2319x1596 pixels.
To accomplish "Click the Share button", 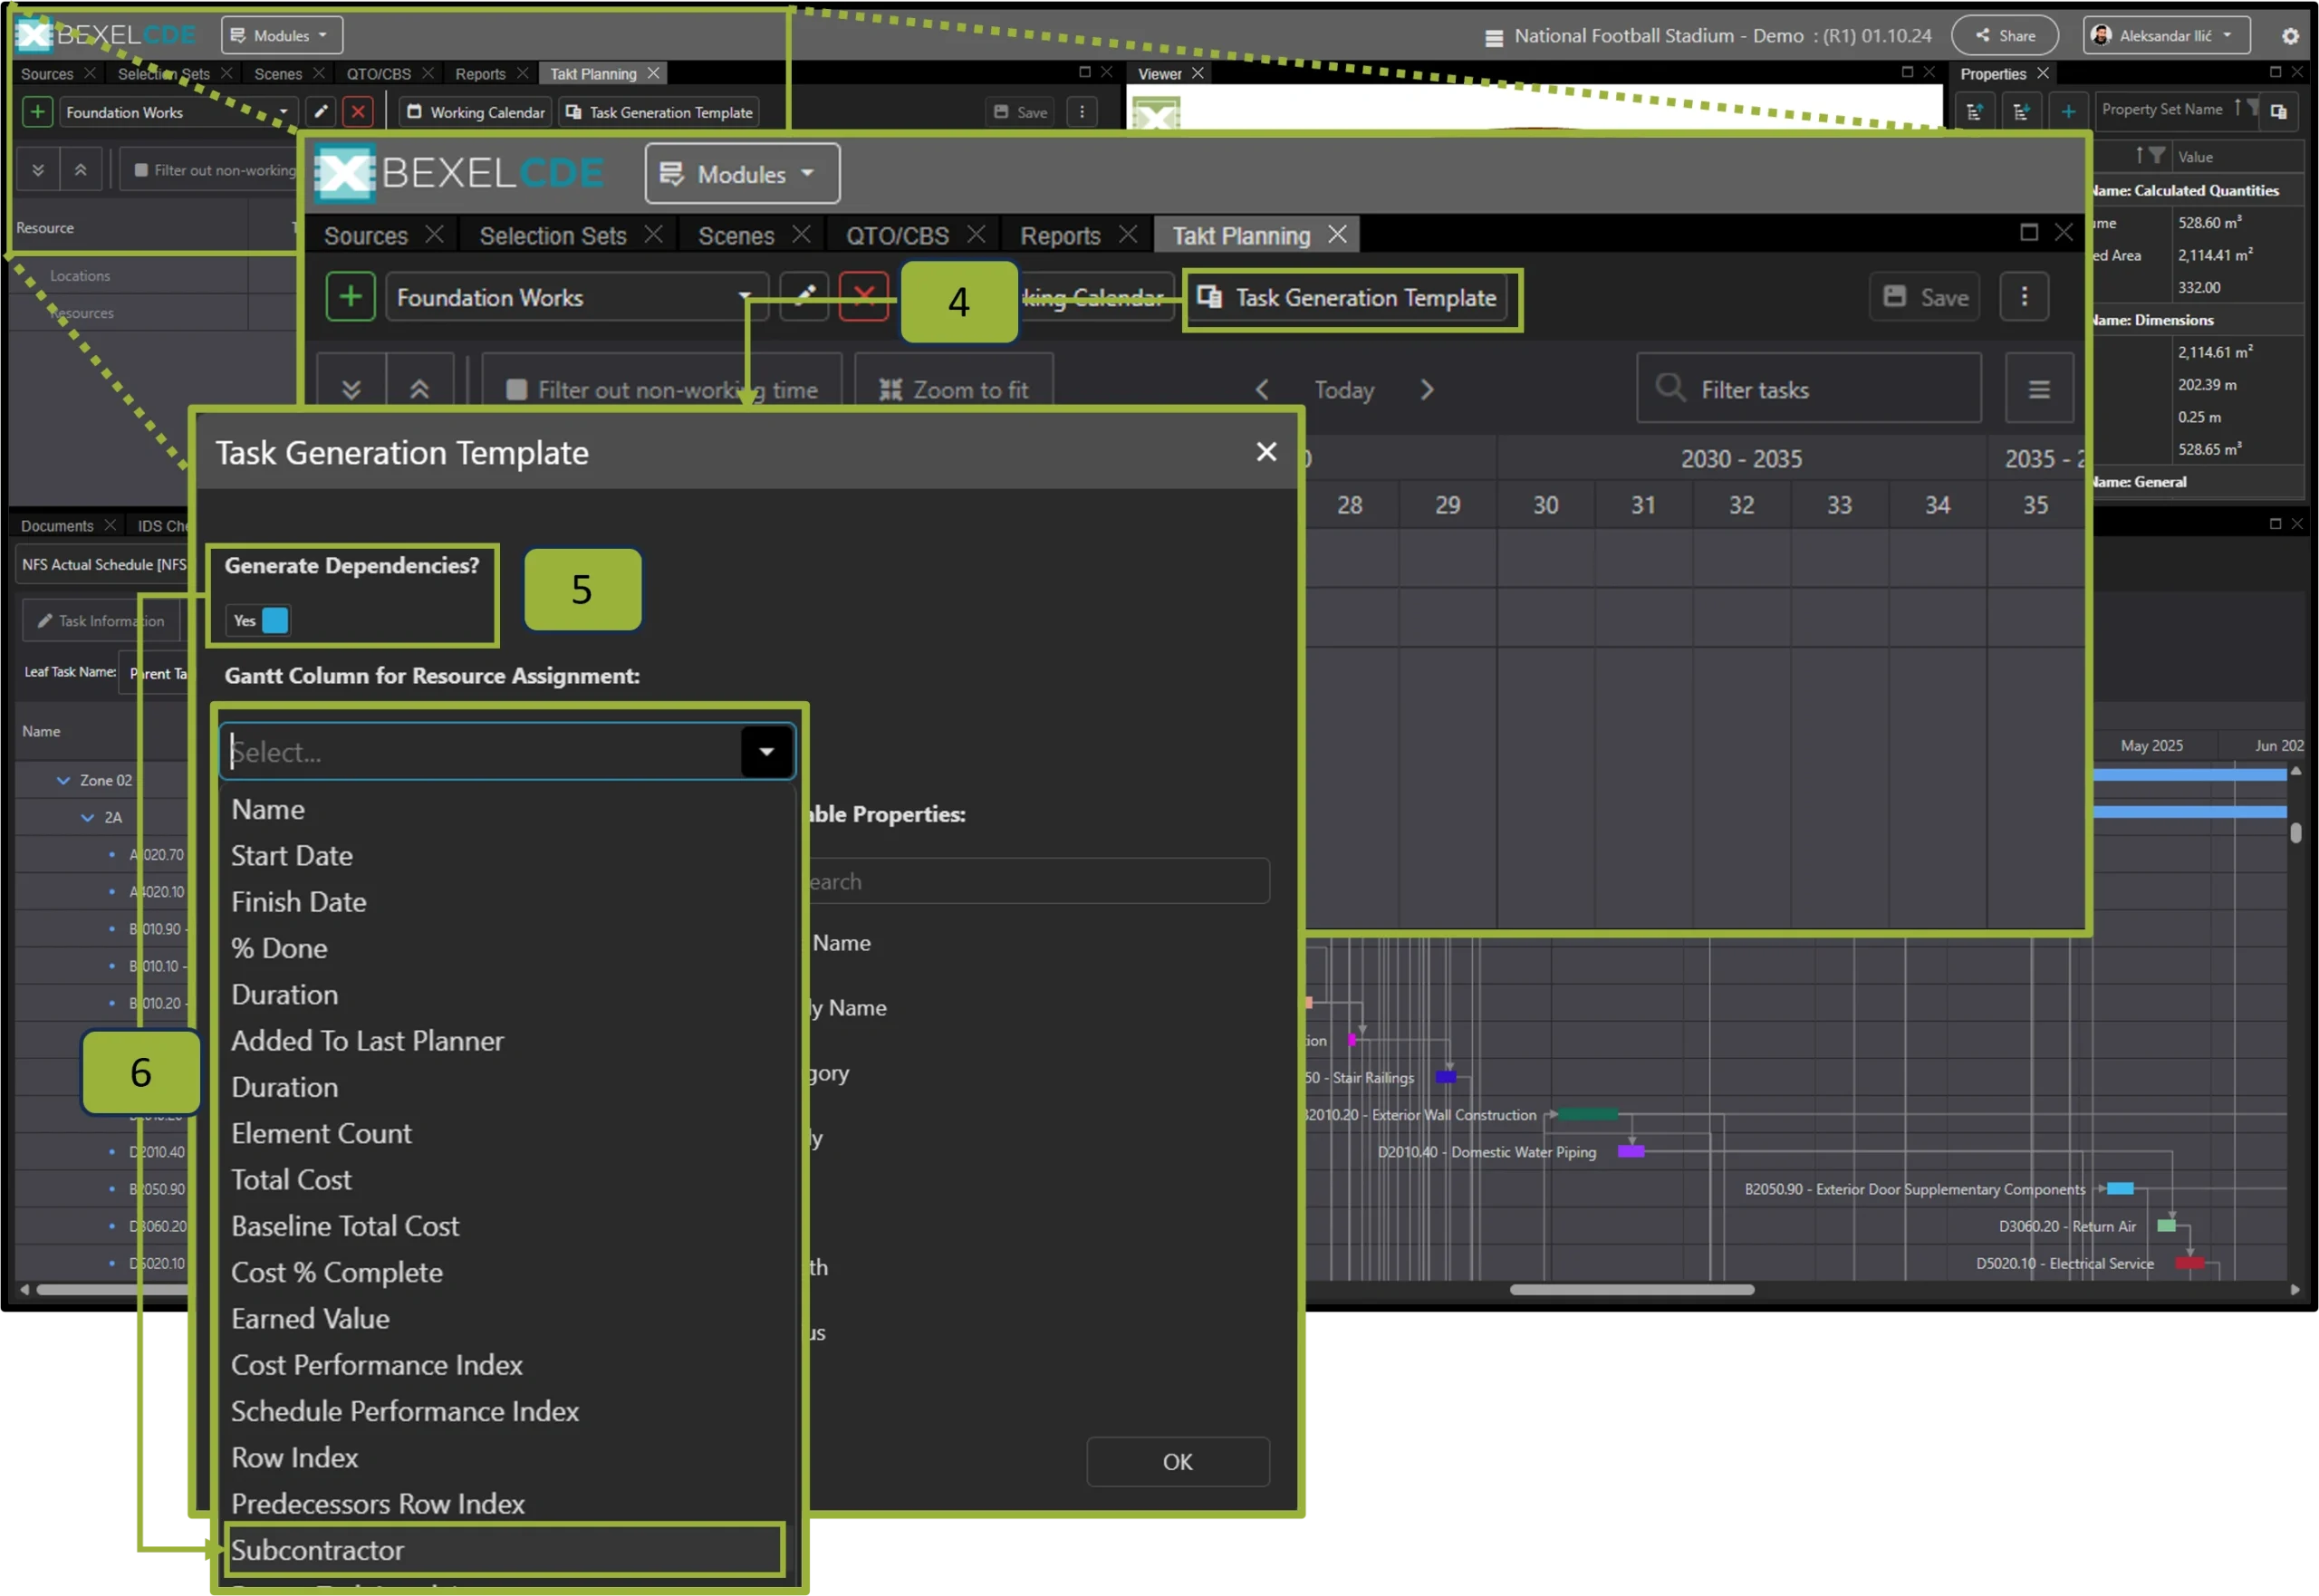I will 2004,36.
